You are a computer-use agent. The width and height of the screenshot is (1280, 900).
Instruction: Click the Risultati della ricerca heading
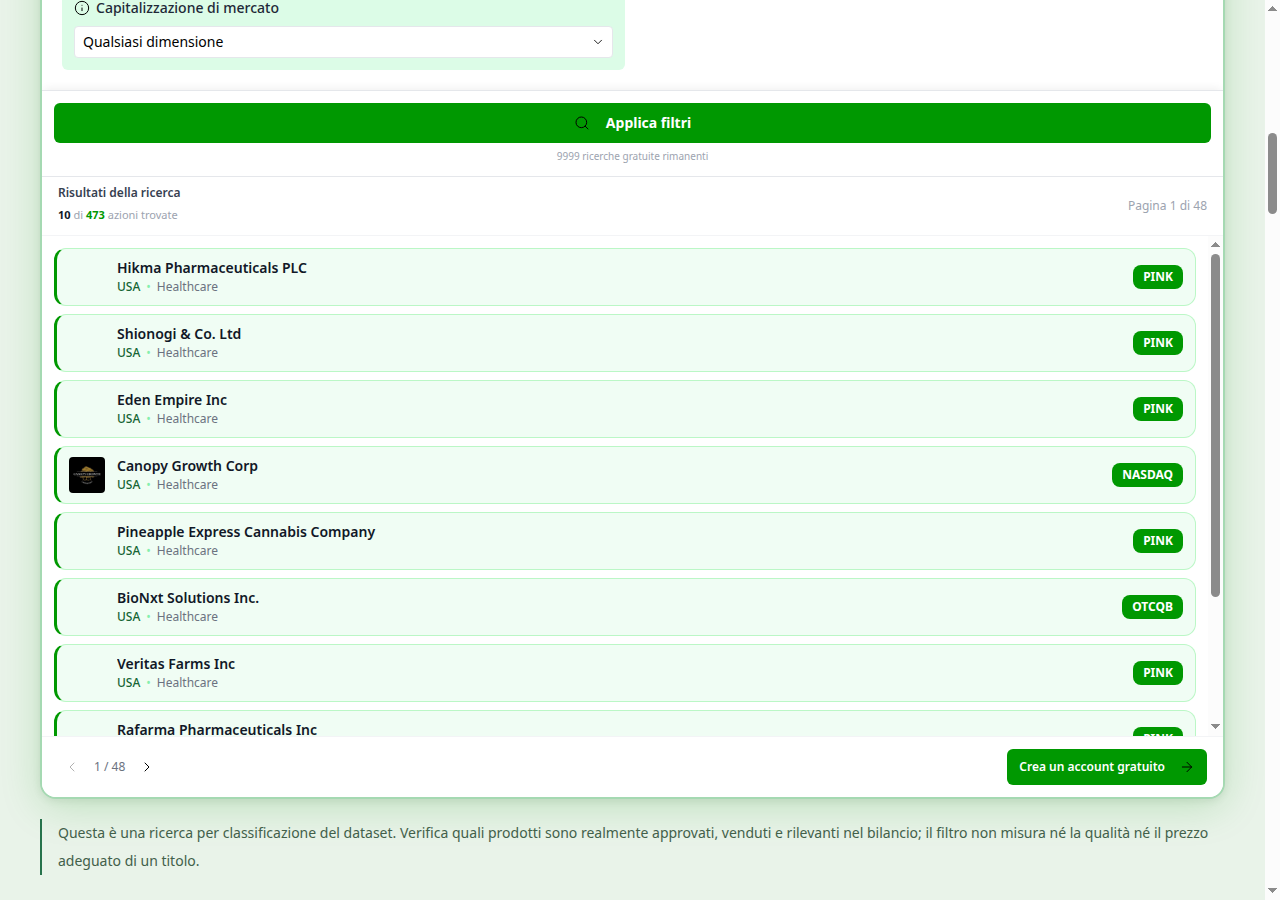[x=119, y=193]
